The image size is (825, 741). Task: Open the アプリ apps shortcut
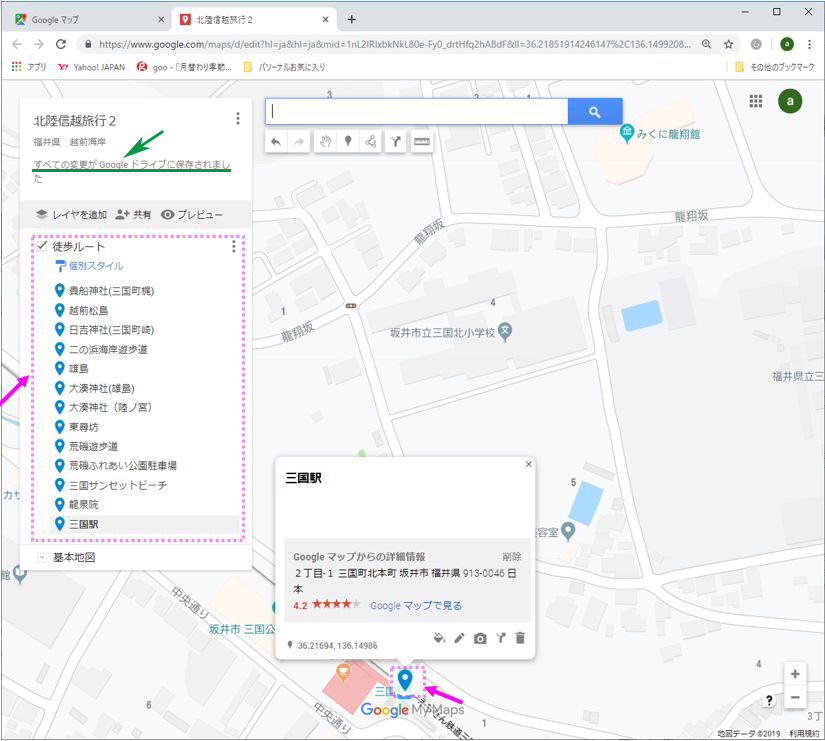coord(29,67)
